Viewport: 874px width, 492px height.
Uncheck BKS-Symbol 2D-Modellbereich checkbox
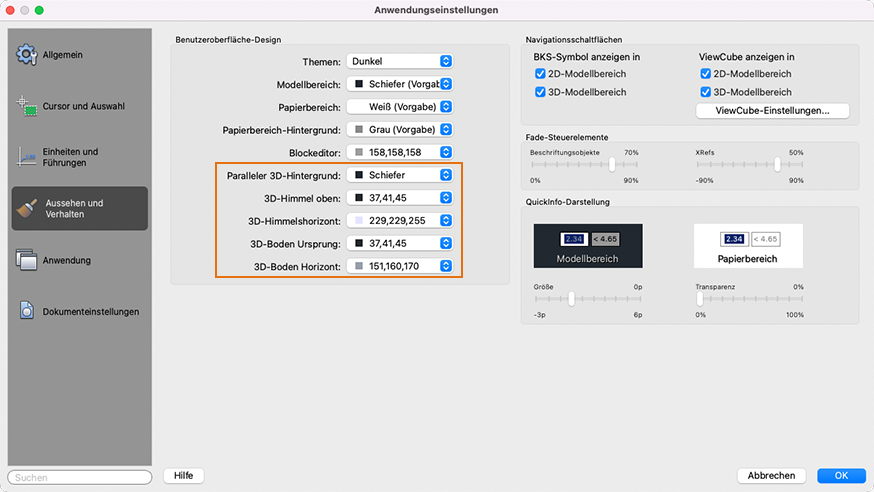pyautogui.click(x=540, y=74)
